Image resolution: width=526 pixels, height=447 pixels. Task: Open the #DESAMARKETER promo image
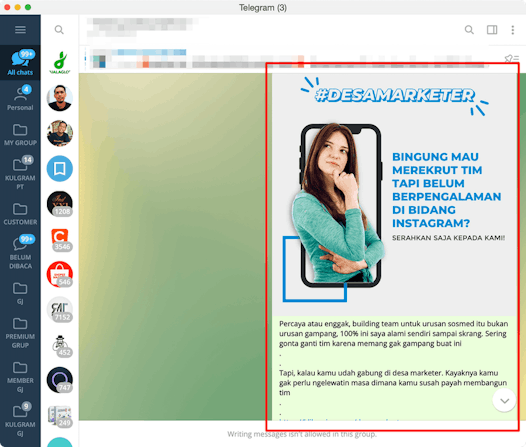coord(394,194)
